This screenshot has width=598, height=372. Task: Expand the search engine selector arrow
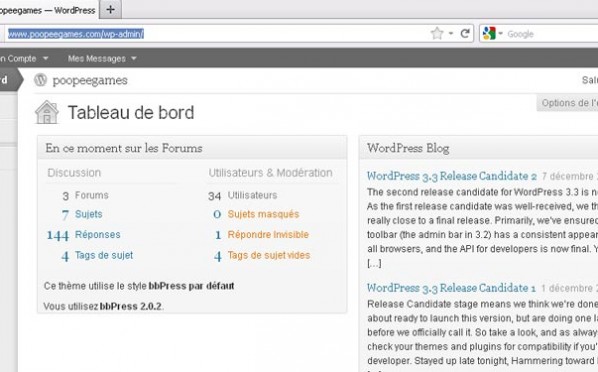tap(500, 34)
